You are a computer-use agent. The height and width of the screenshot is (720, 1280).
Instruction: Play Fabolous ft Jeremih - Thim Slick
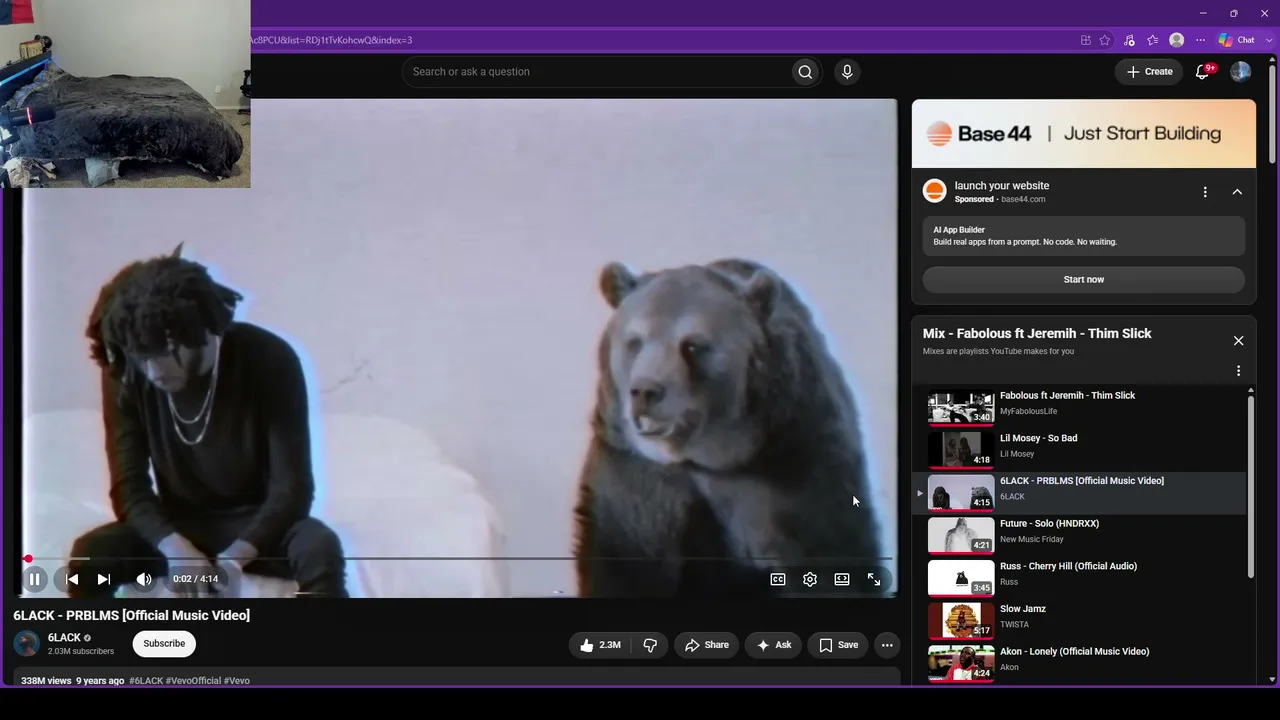tap(1079, 407)
